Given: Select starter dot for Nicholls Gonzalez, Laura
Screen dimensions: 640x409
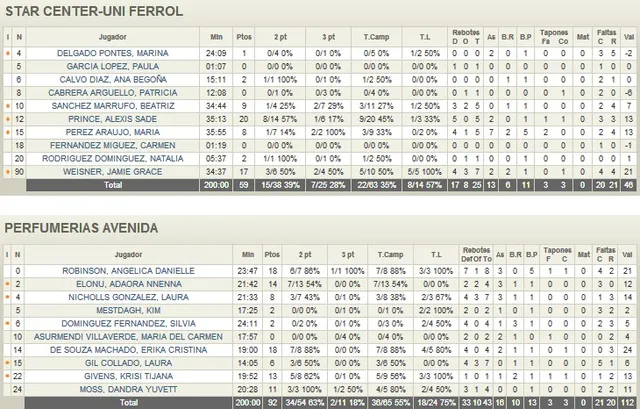Looking at the screenshot, I should coord(7,297).
